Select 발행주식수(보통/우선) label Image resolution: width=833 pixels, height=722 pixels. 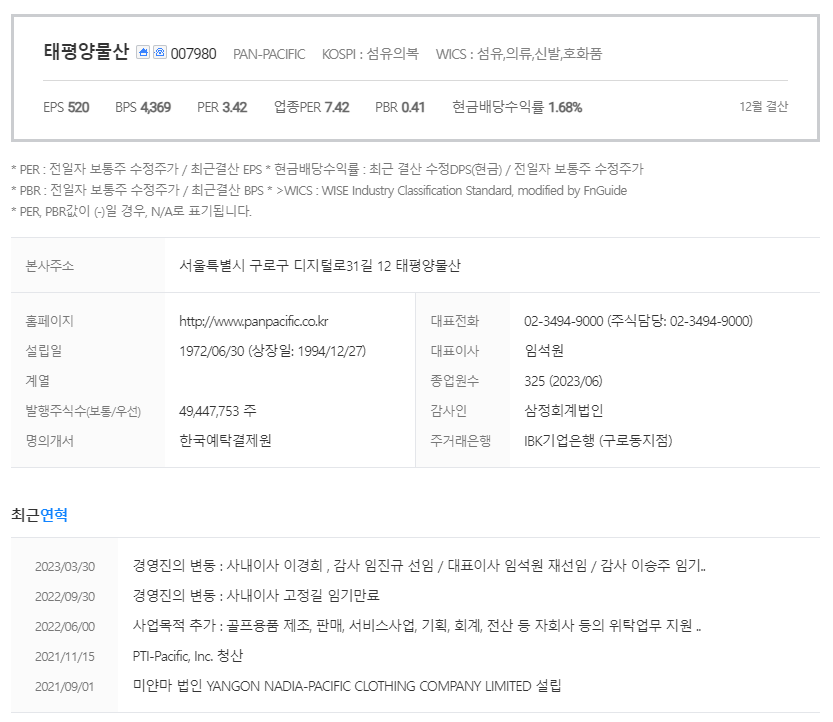83,411
